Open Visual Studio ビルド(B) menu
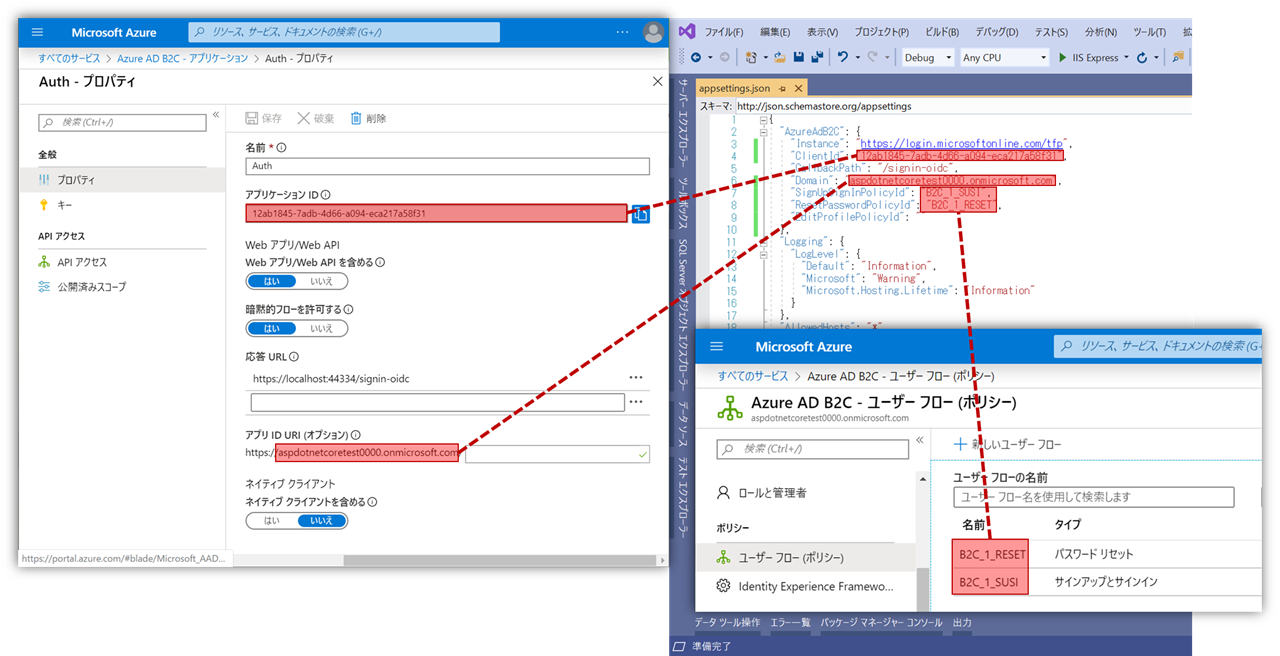This screenshot has width=1280, height=656. pos(940,32)
